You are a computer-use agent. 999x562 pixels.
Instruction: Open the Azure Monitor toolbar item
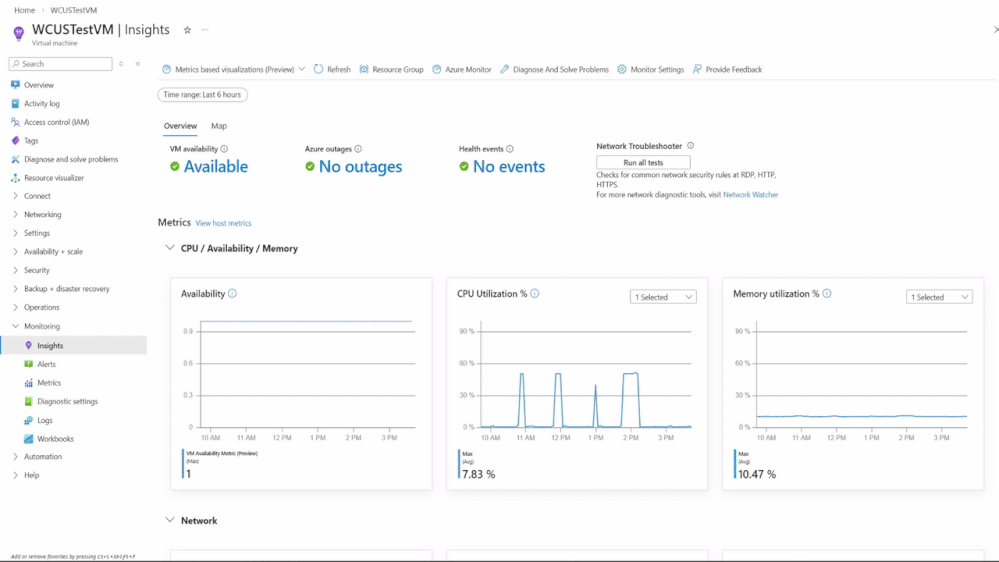pos(462,69)
